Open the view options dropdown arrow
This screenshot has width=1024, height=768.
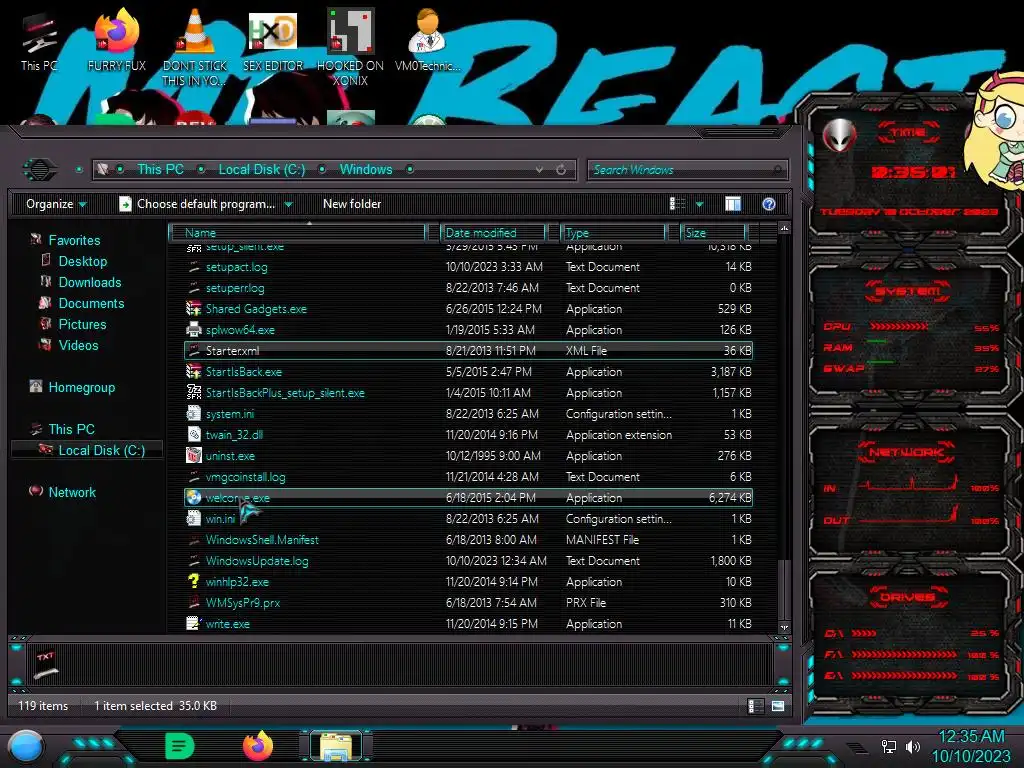point(699,204)
